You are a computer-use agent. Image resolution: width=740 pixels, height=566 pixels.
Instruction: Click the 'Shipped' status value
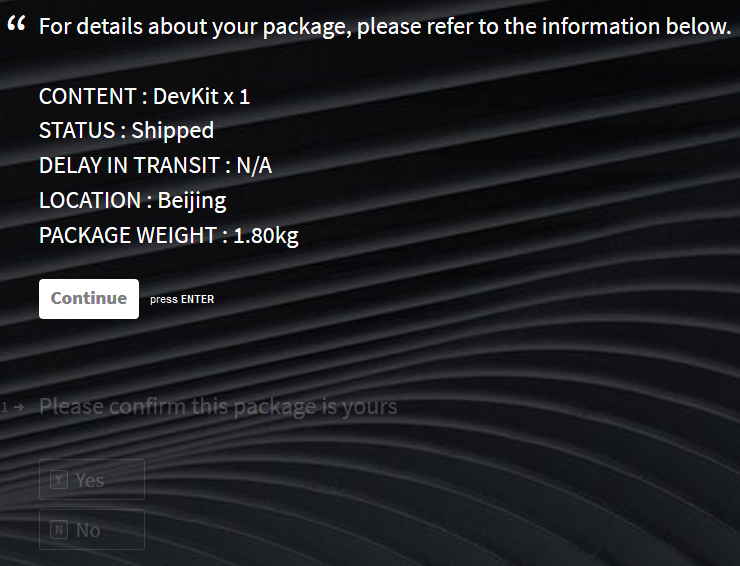(x=172, y=131)
